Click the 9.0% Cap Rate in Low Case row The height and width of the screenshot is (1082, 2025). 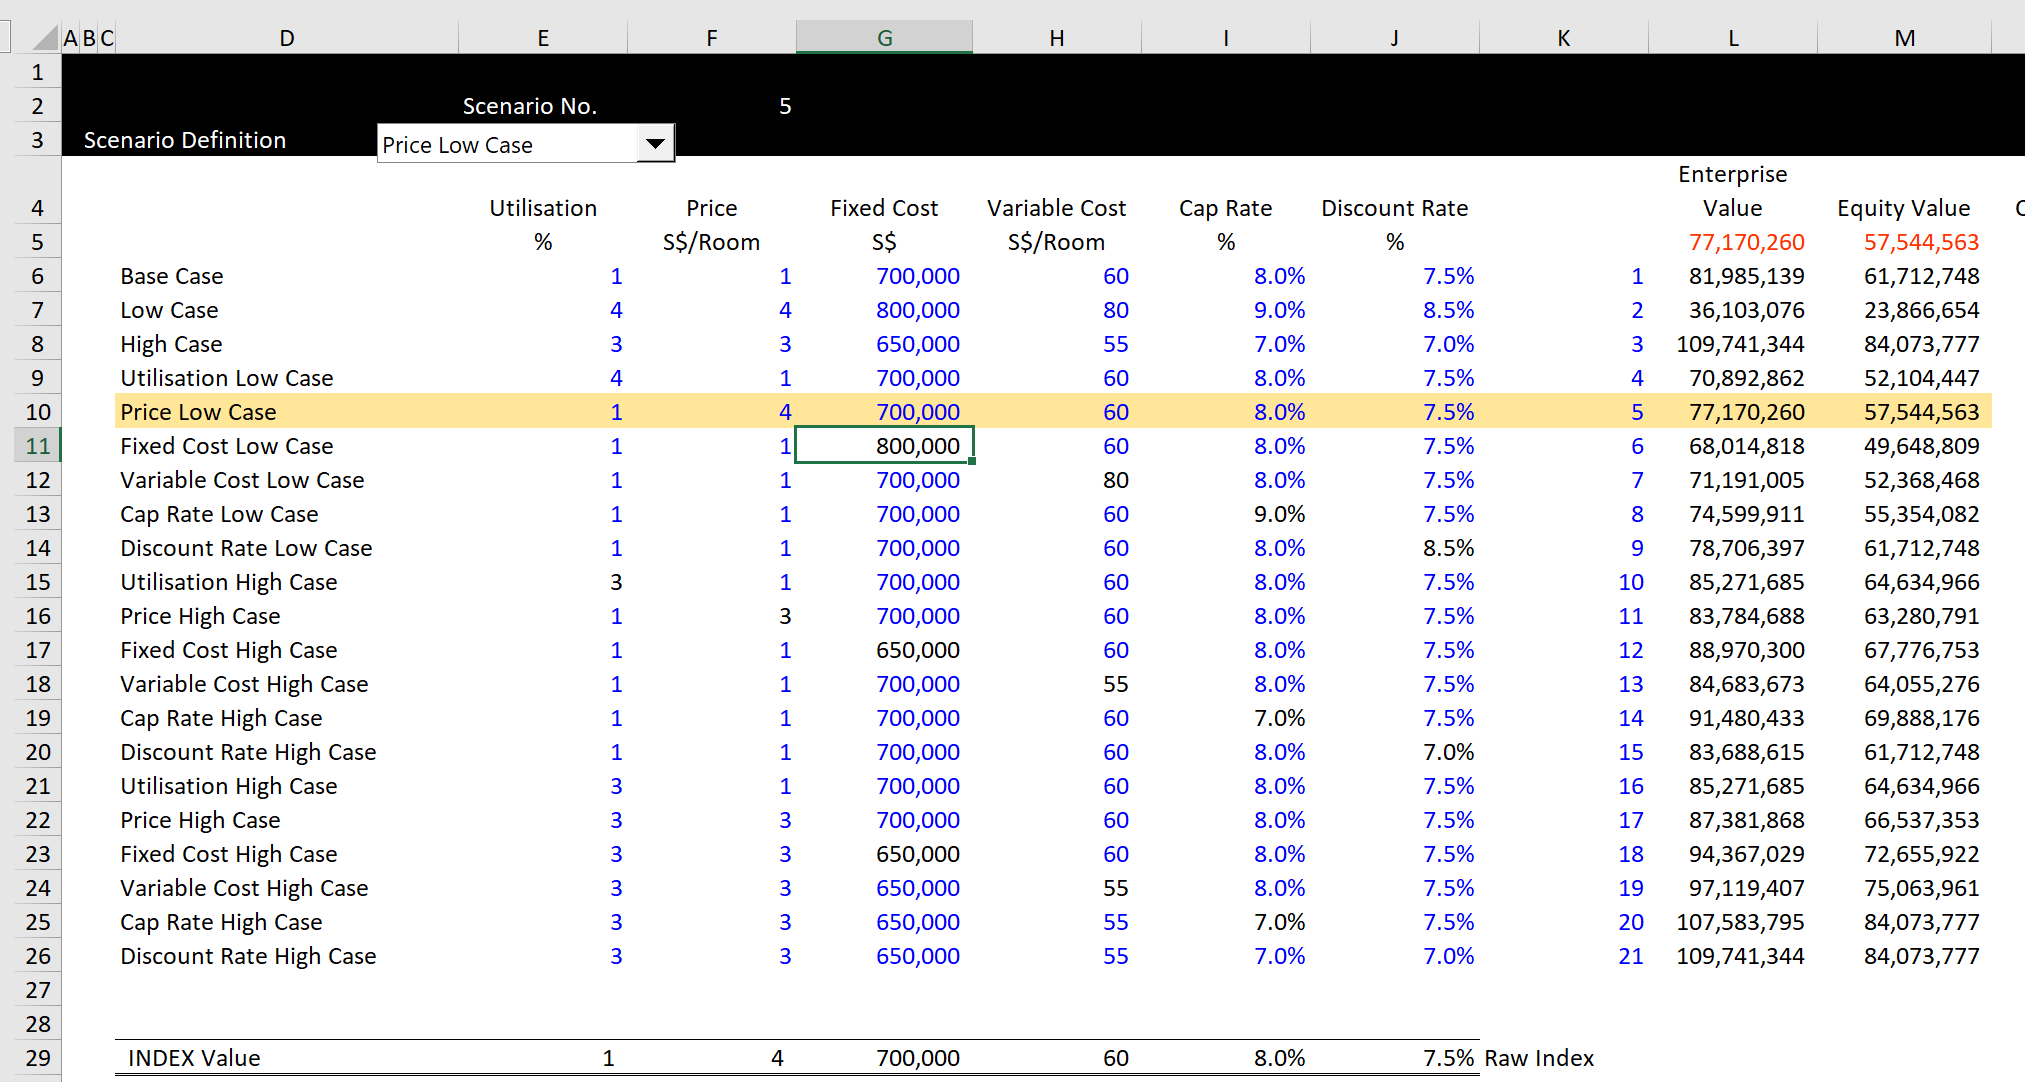(x=1278, y=310)
